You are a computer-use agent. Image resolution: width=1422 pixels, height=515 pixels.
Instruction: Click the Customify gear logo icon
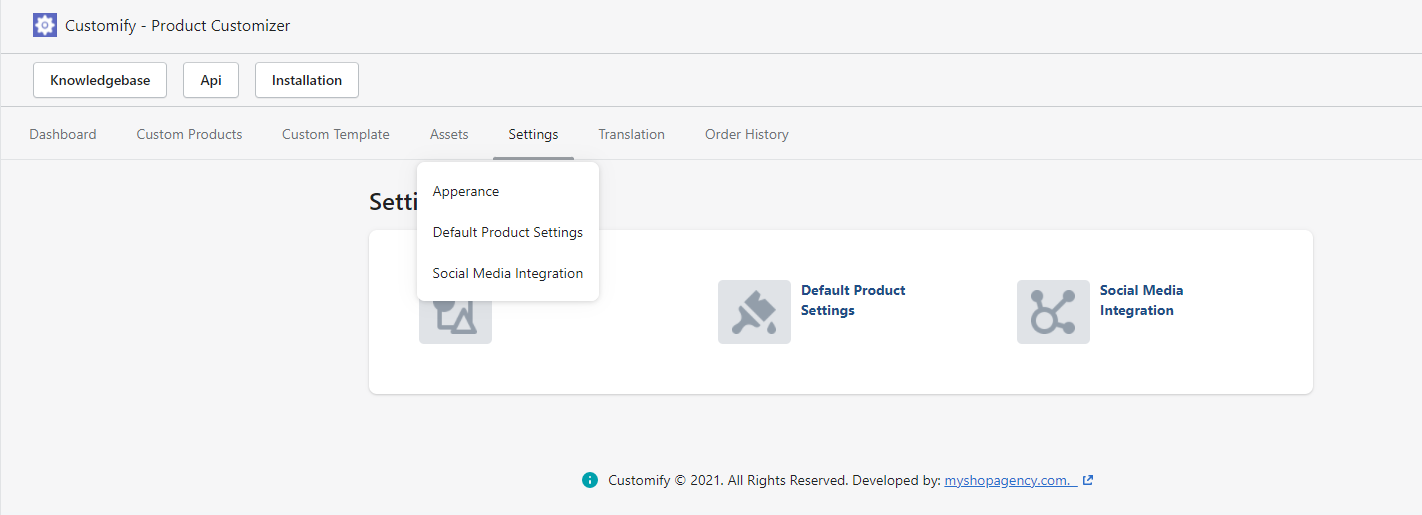[45, 25]
